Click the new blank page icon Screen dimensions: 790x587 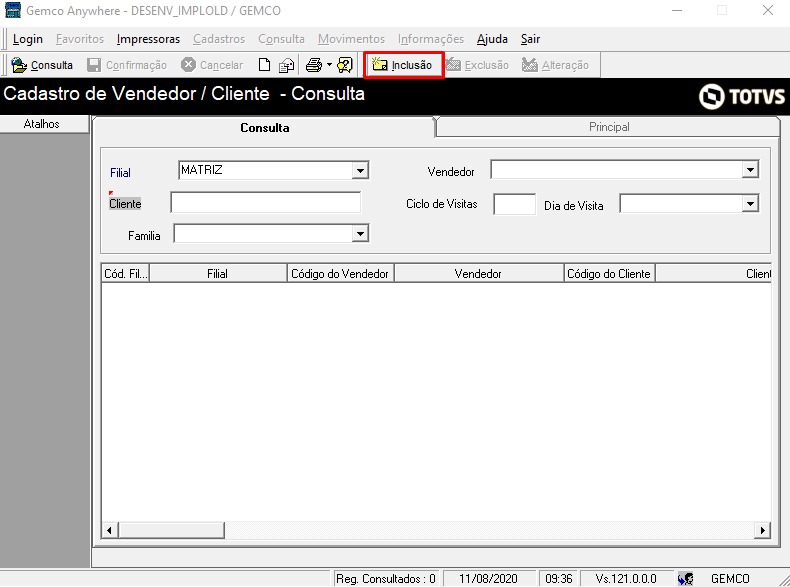tap(264, 65)
